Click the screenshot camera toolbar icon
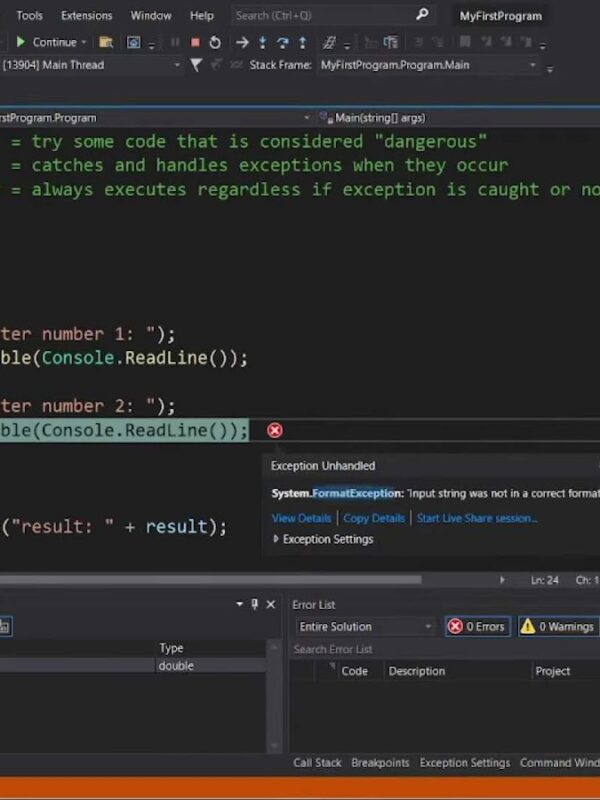600x800 pixels. [x=133, y=42]
